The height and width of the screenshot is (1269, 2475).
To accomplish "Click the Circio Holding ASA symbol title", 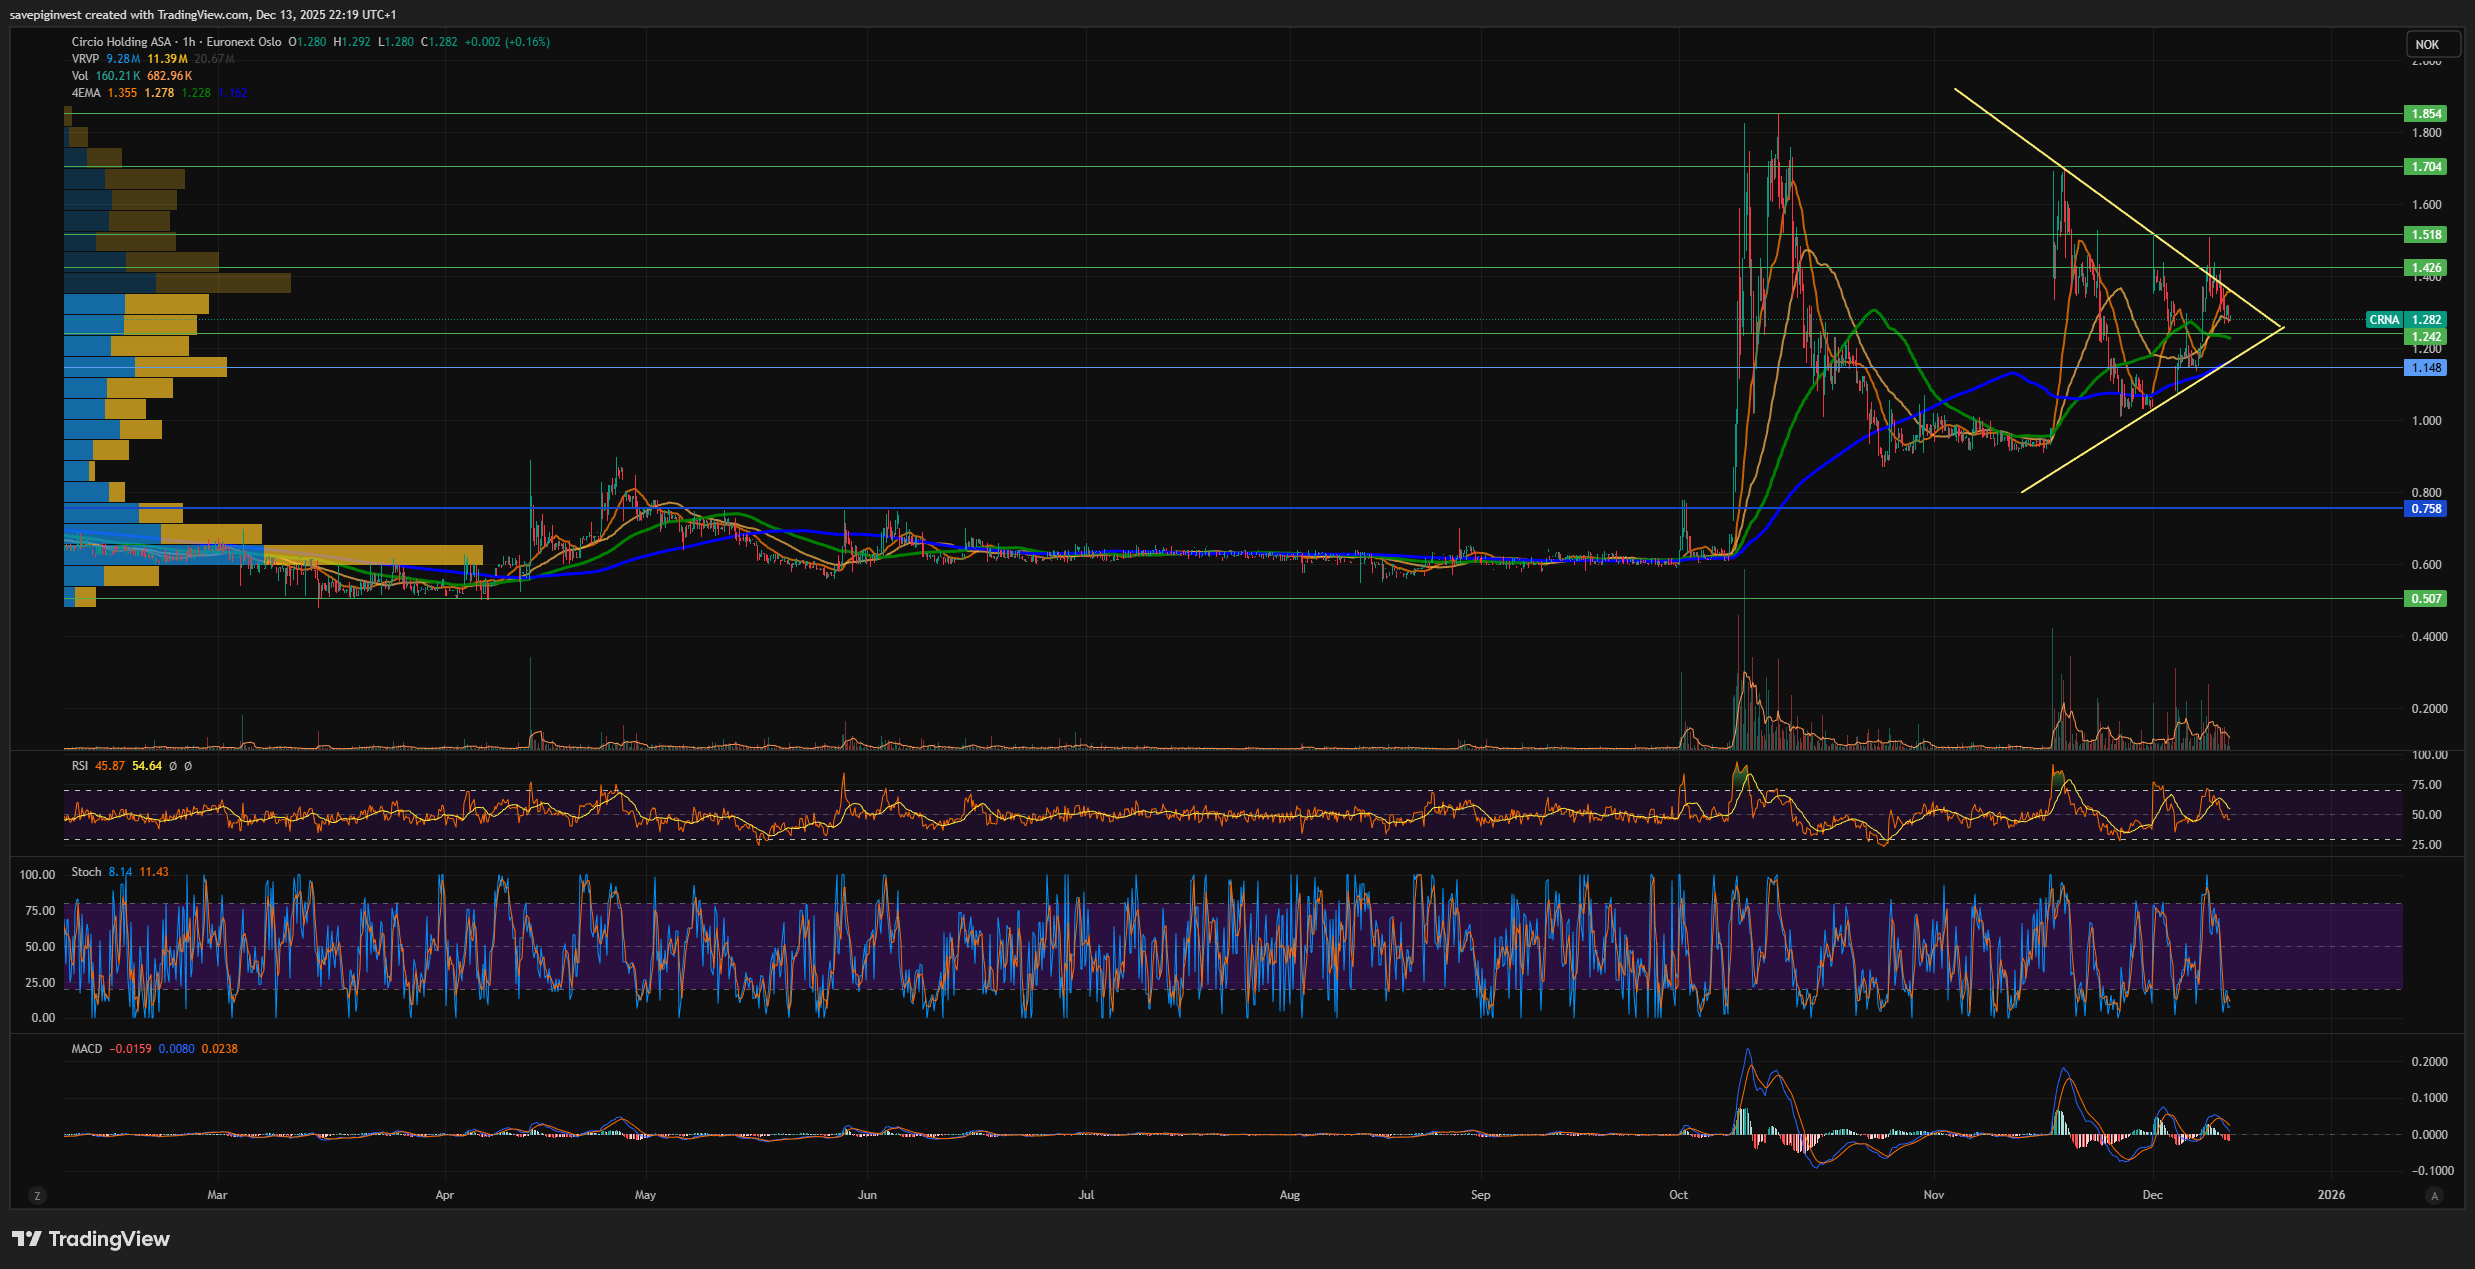I will (x=121, y=42).
